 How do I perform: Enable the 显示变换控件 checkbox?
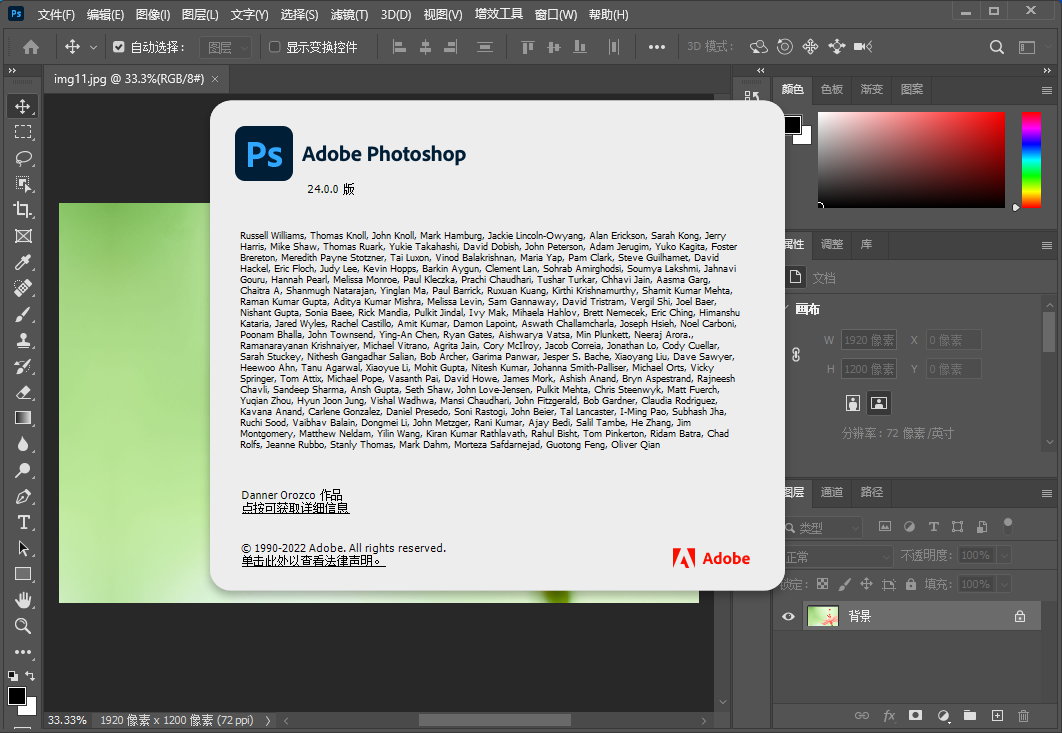(x=274, y=47)
